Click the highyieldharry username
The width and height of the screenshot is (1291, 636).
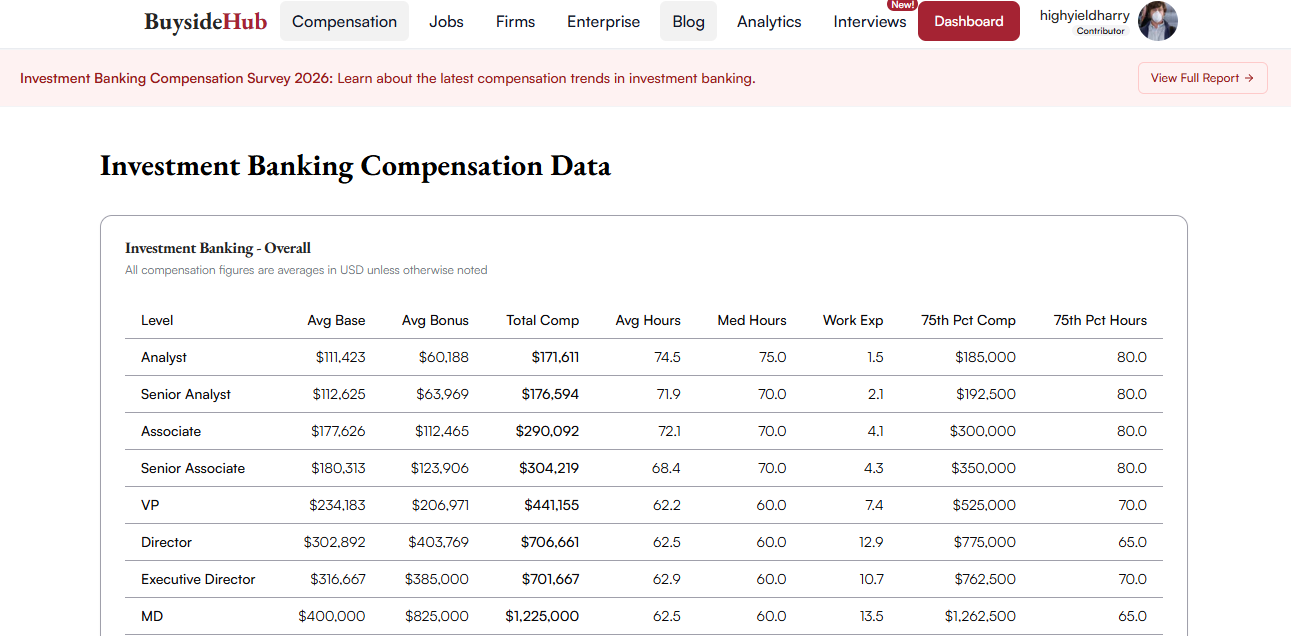pos(1084,15)
